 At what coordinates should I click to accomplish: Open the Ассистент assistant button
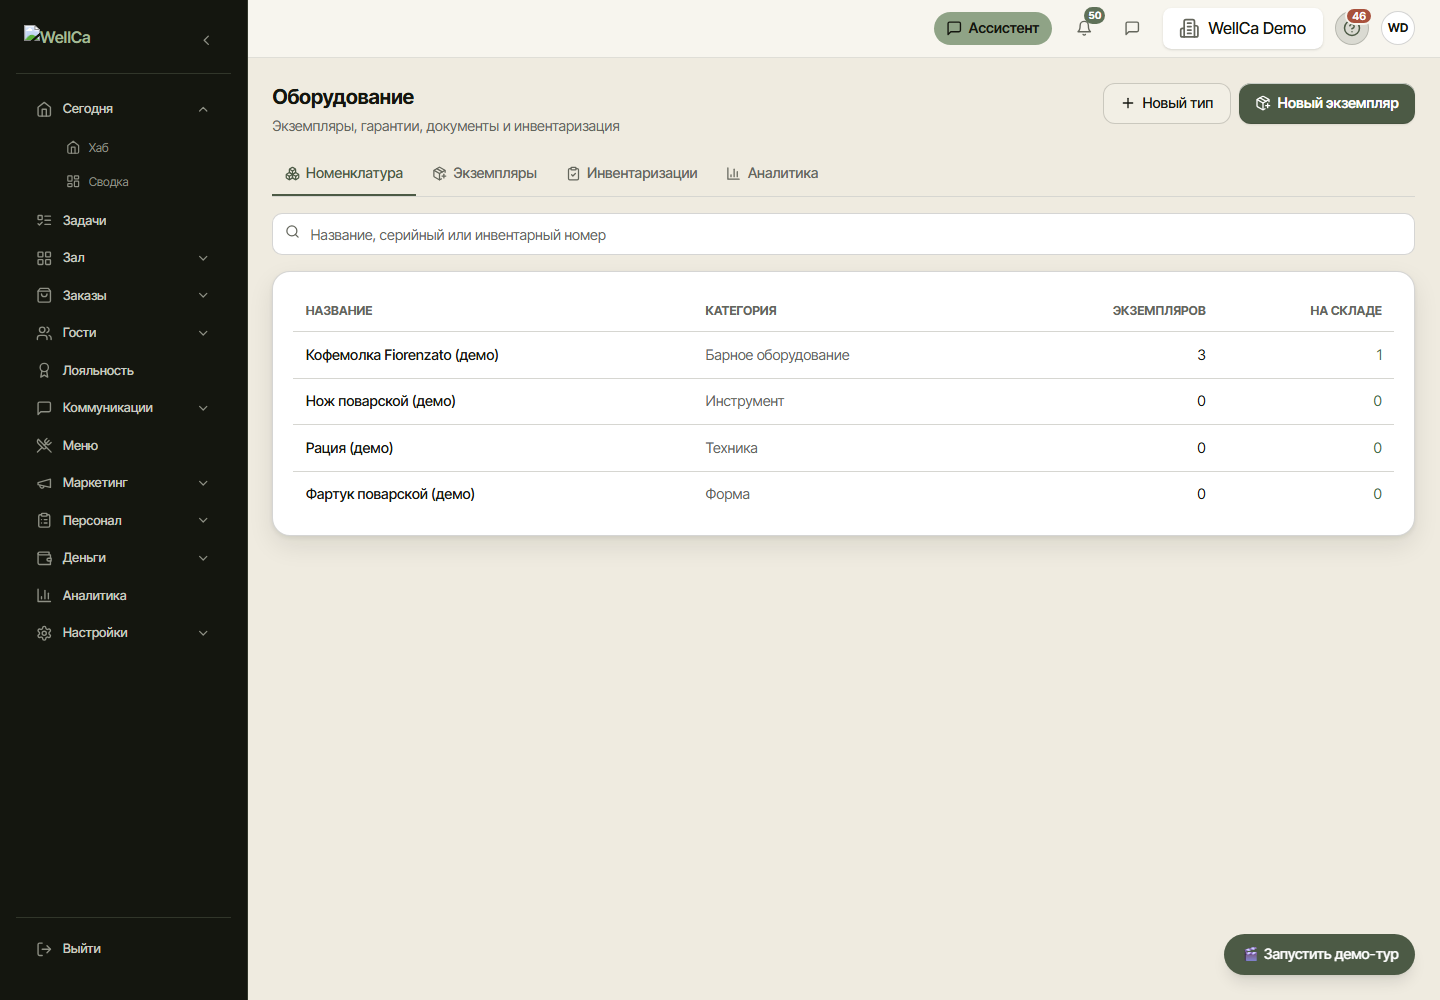point(993,28)
